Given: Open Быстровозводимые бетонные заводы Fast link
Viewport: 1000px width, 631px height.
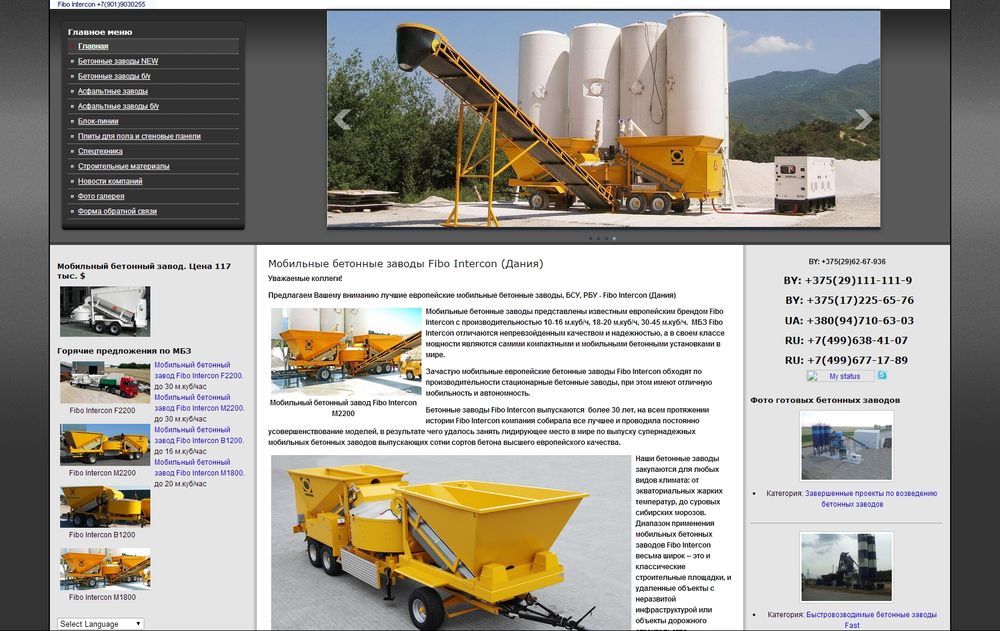Looking at the screenshot, I should [x=871, y=620].
